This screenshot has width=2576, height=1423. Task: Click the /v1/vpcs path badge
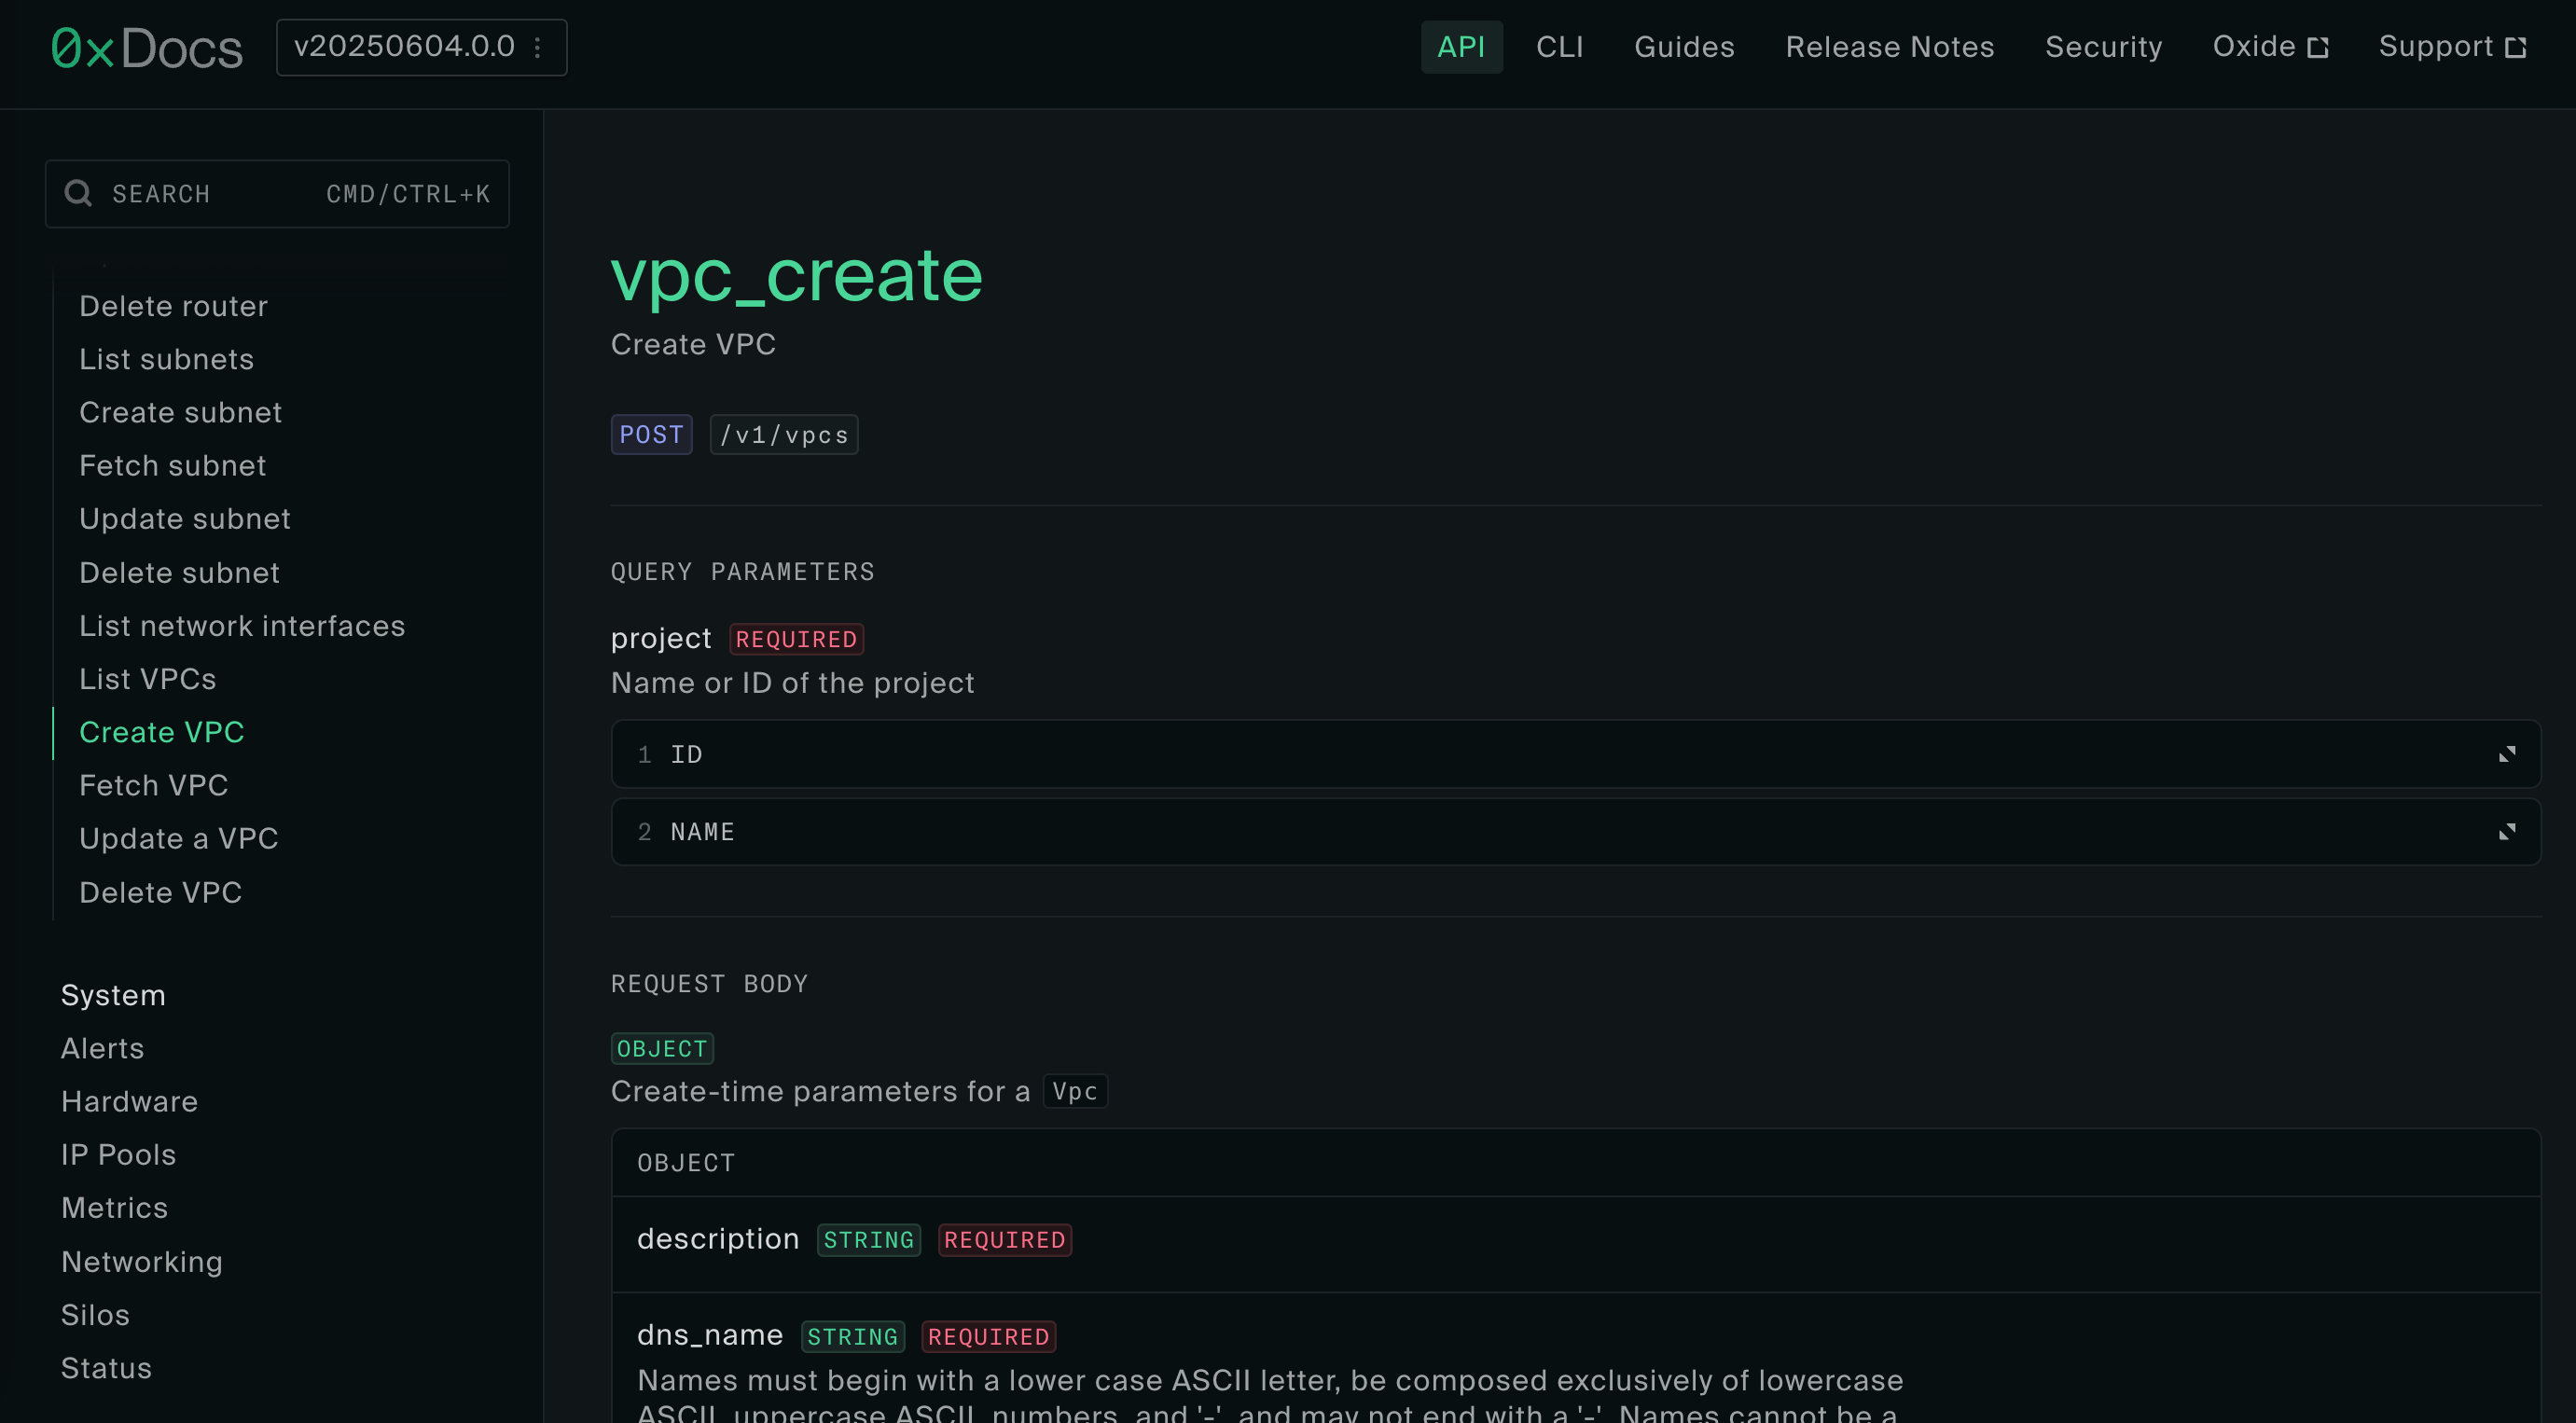pos(784,434)
